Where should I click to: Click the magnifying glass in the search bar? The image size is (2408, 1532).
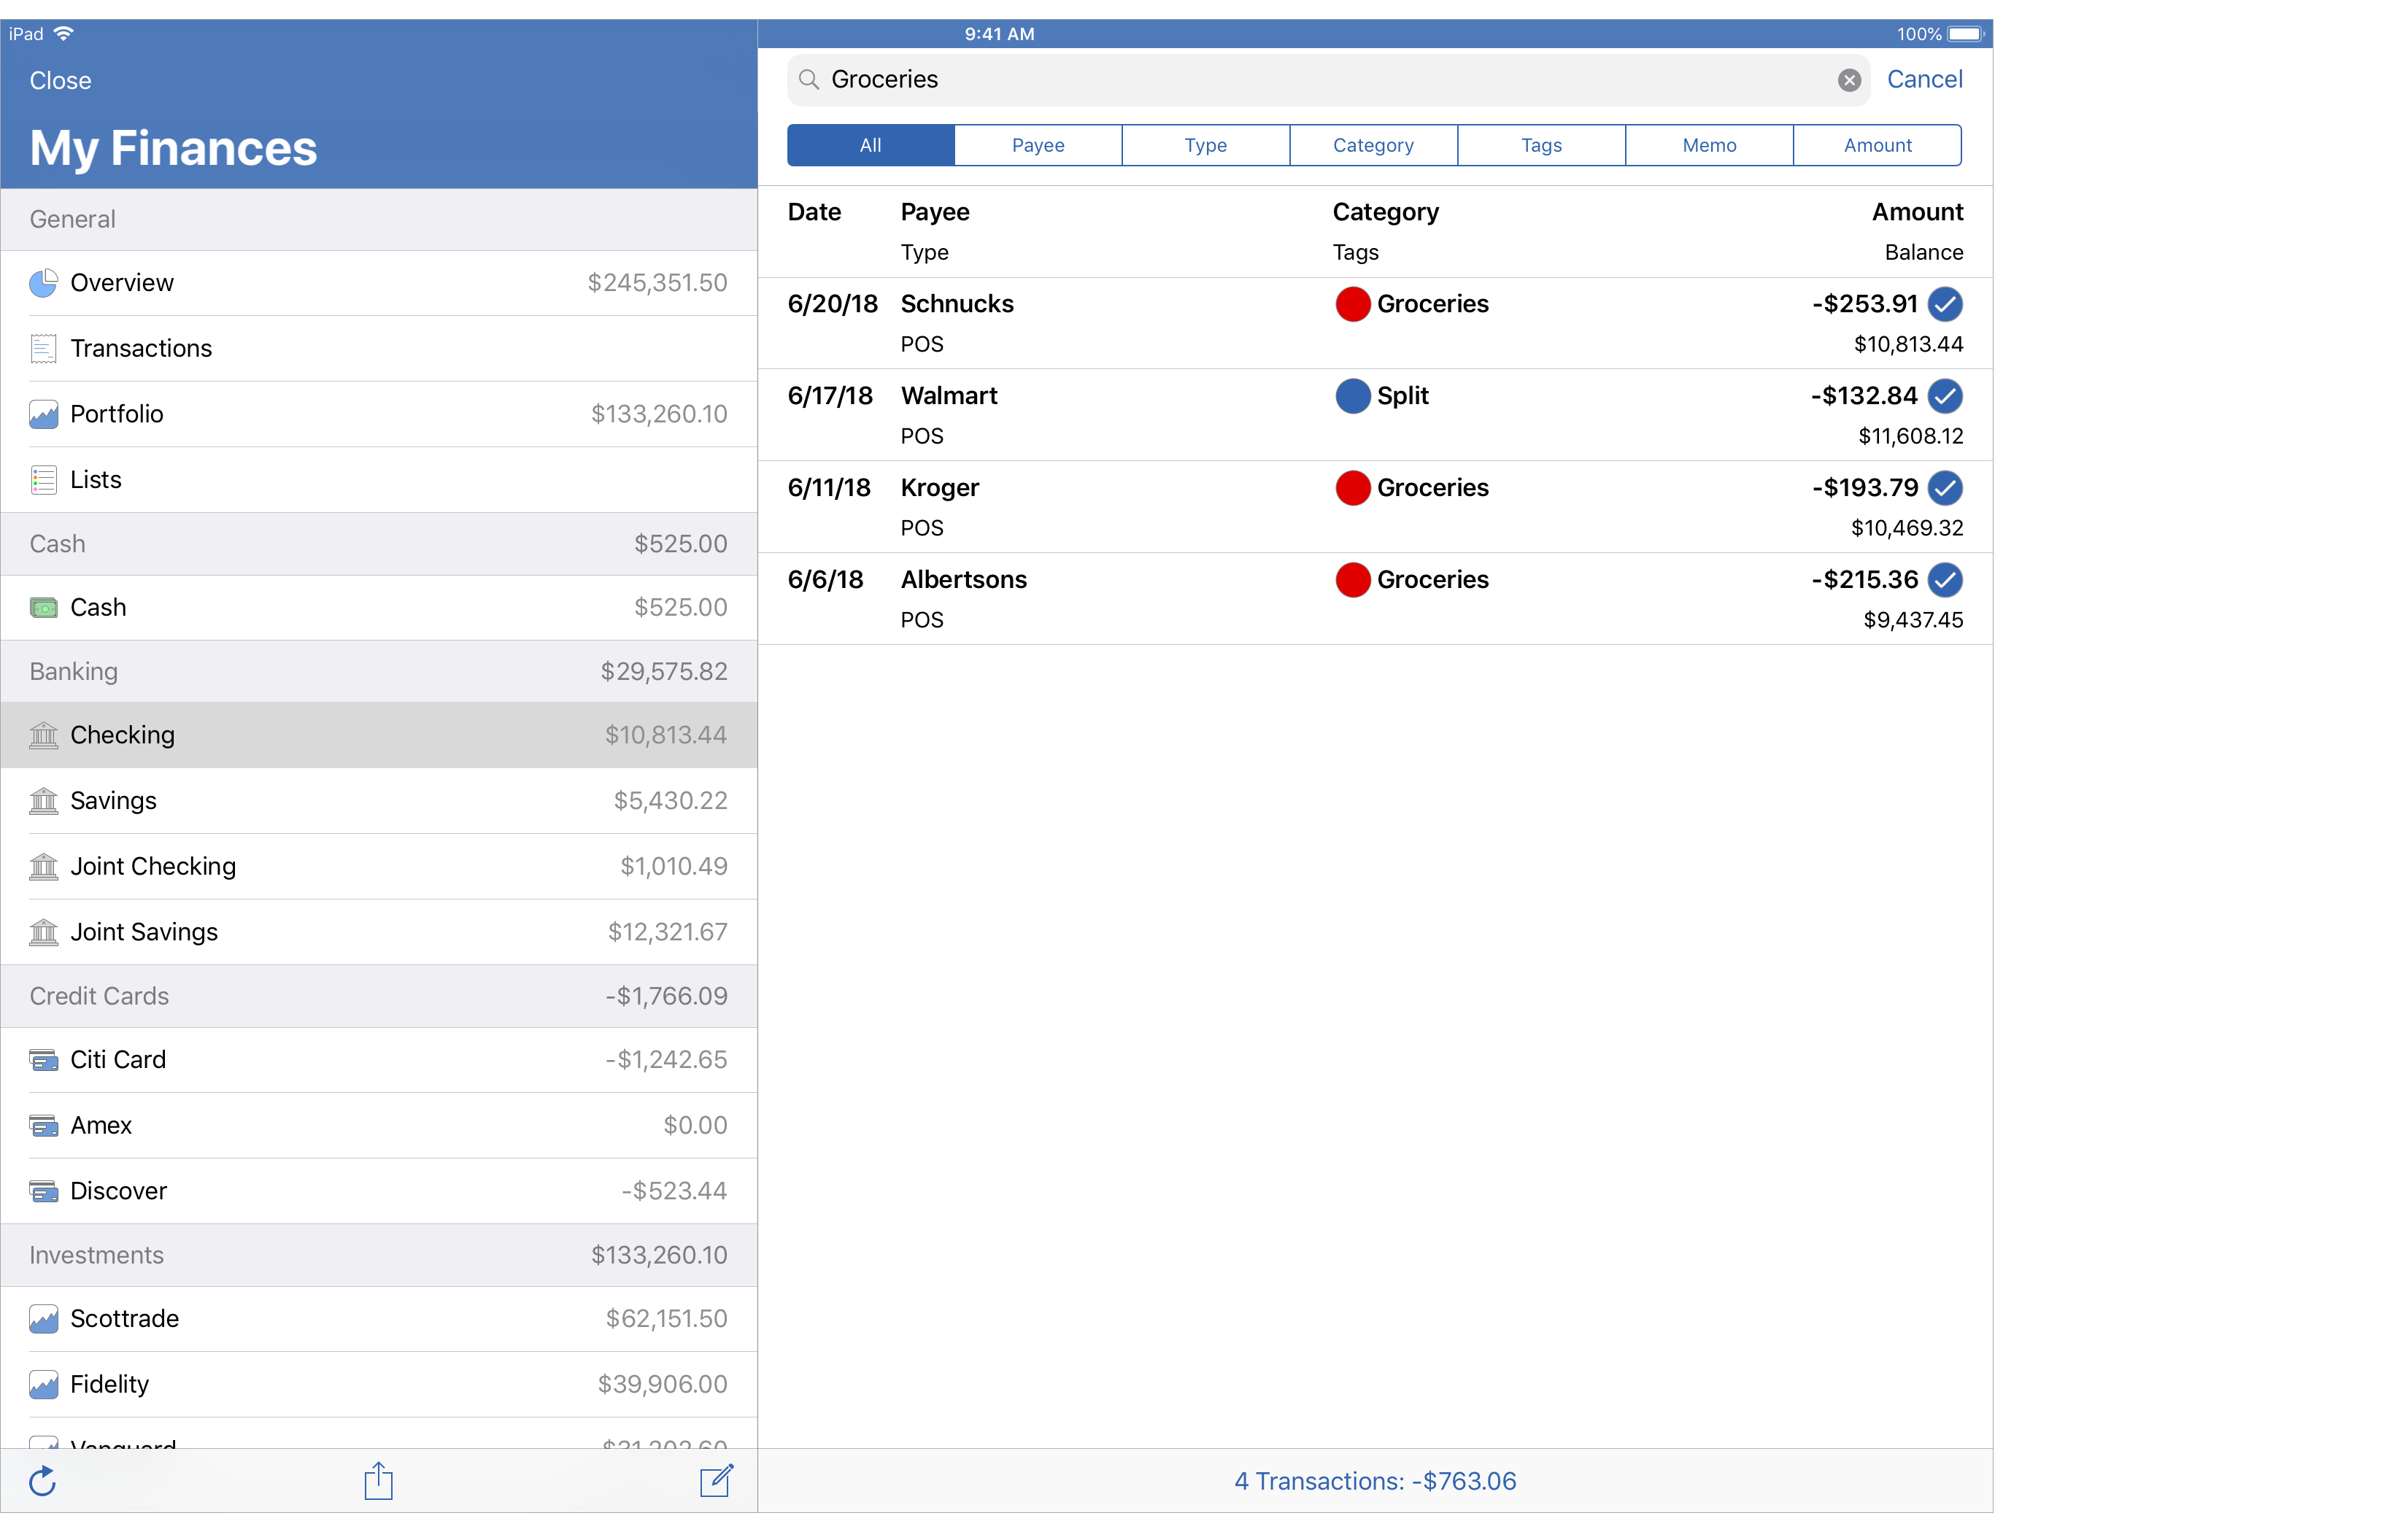tap(807, 80)
